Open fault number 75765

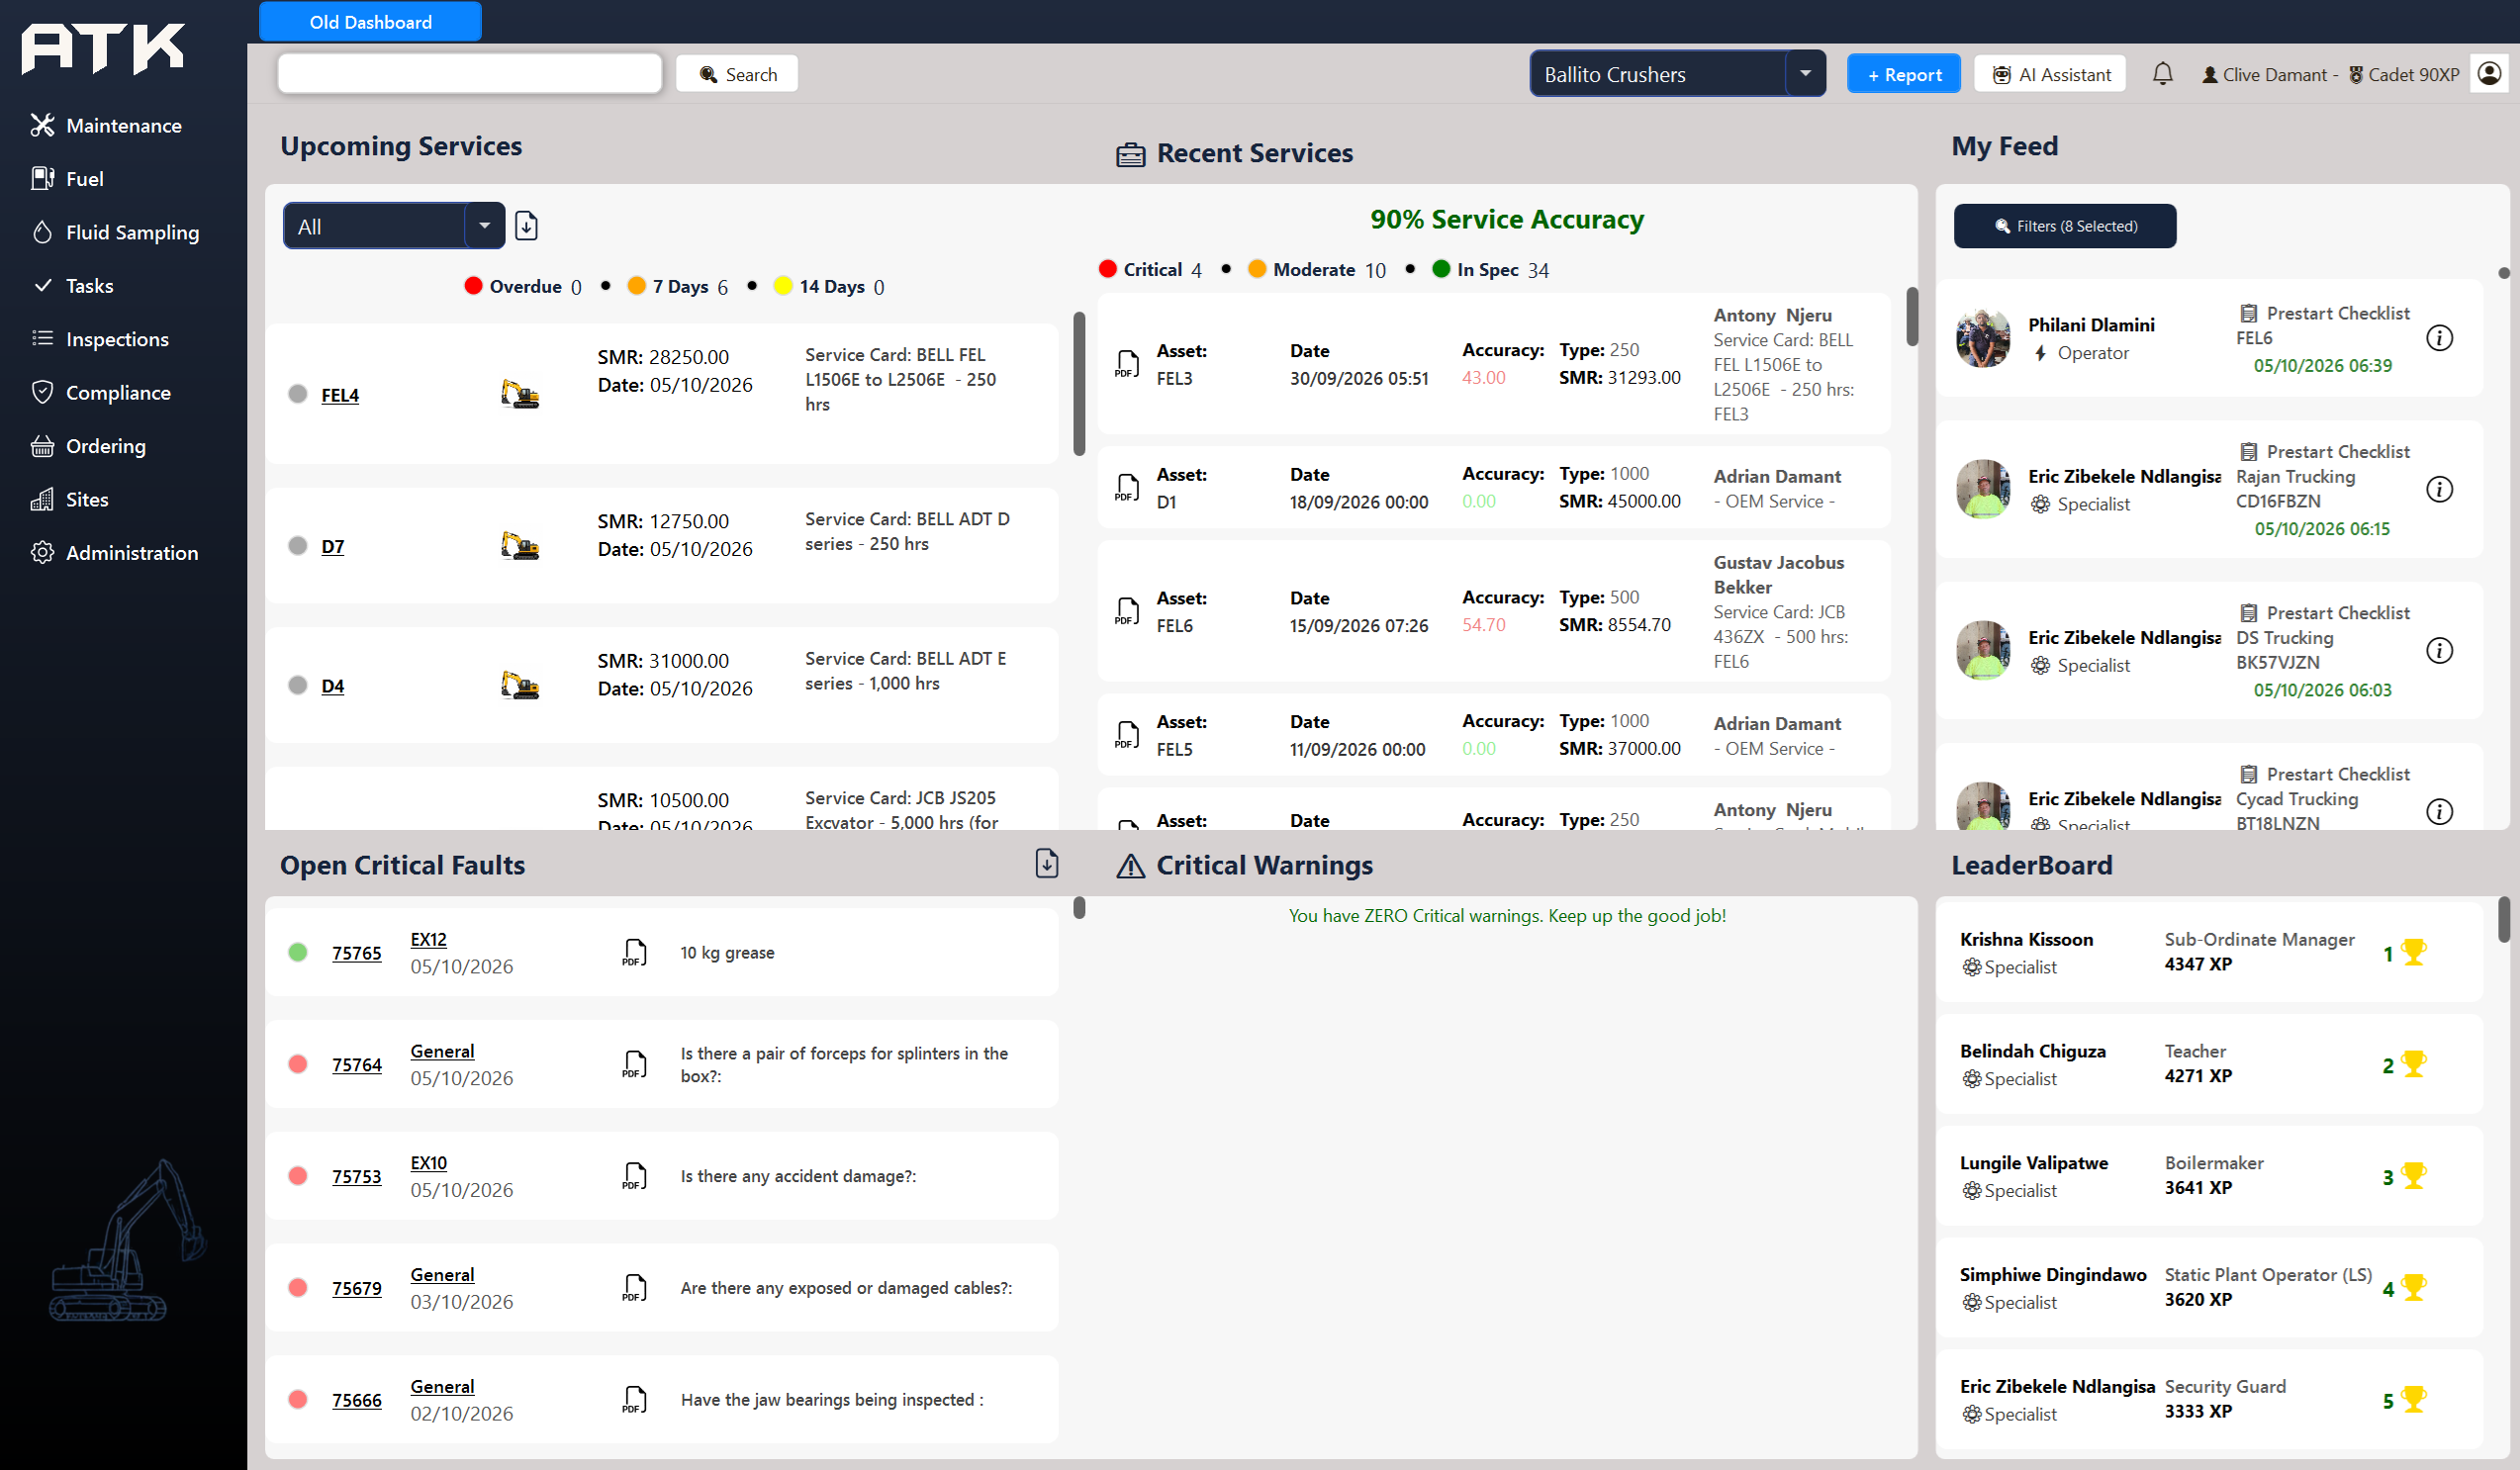click(357, 953)
